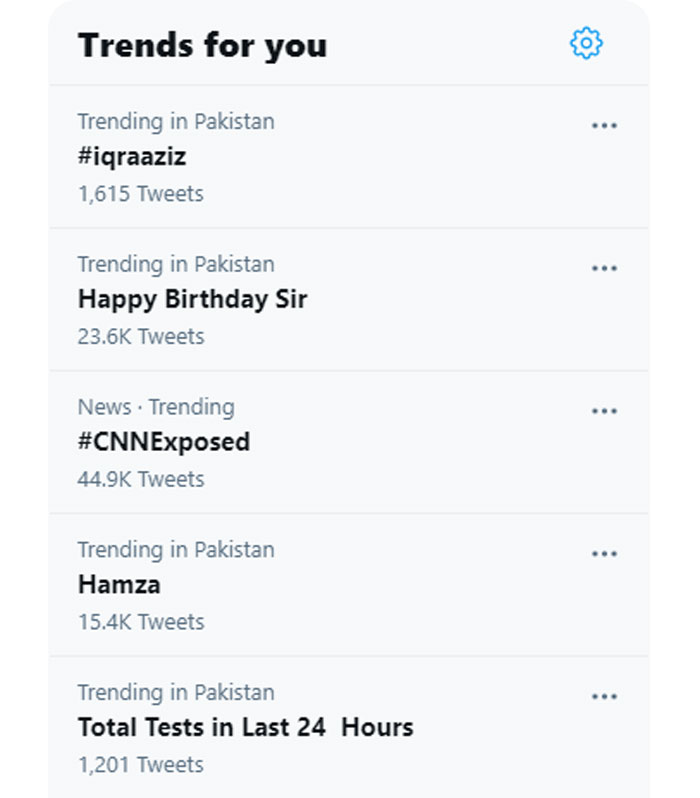Image resolution: width=700 pixels, height=798 pixels.
Task: View the Happy Birthday Sir trend
Action: click(x=192, y=300)
